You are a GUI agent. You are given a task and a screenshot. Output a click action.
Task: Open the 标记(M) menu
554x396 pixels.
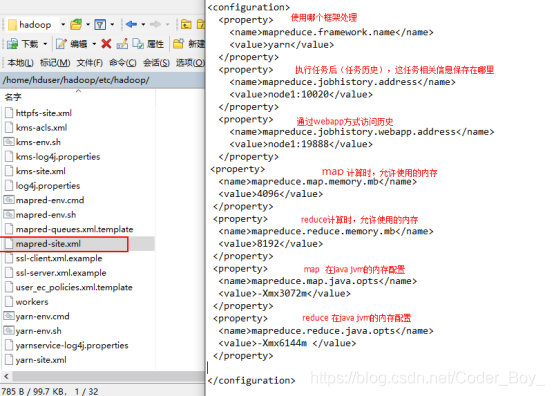[55, 63]
